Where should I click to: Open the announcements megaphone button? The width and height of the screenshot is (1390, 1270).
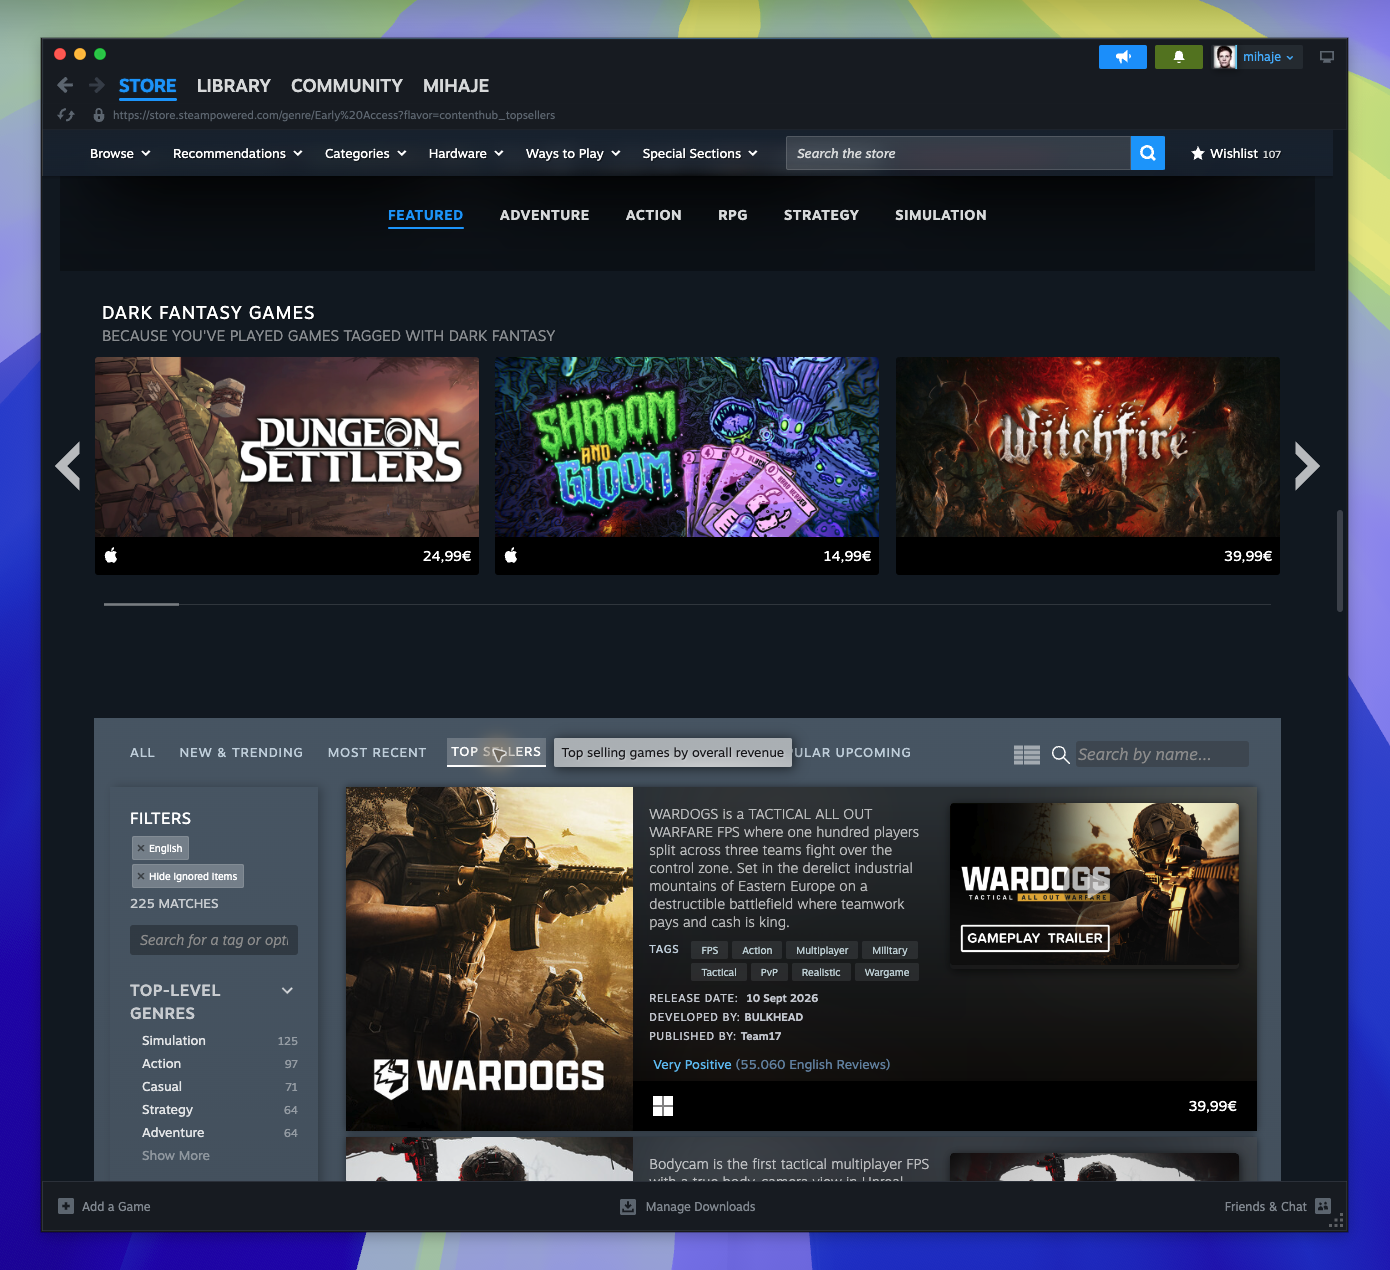[x=1123, y=57]
